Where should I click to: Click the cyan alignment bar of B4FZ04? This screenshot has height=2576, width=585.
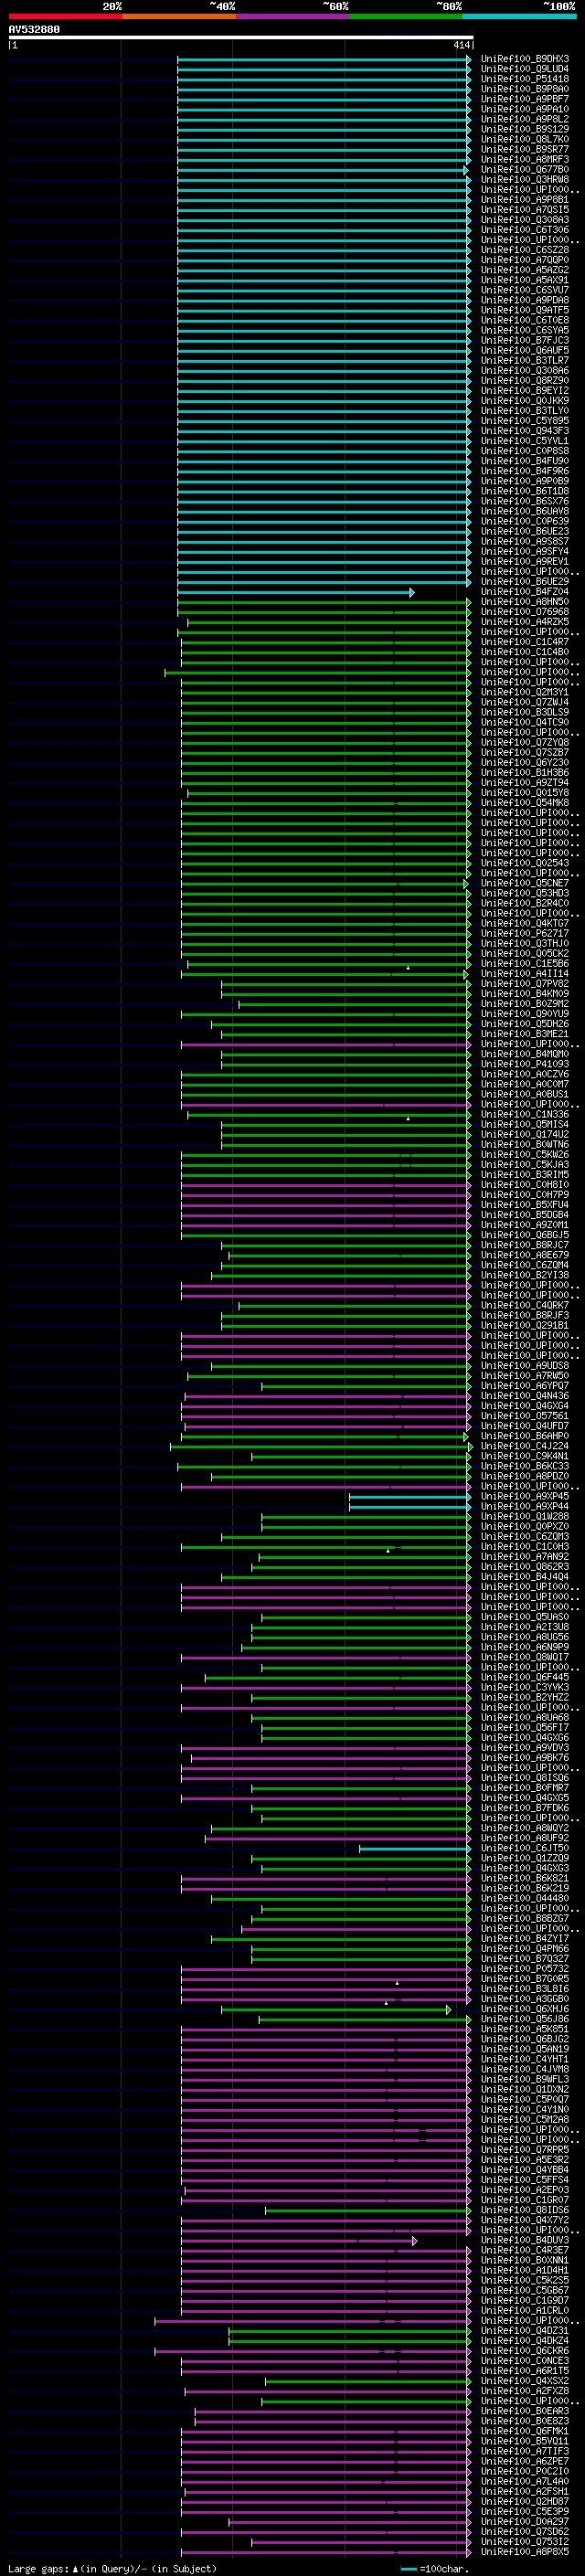pyautogui.click(x=295, y=592)
